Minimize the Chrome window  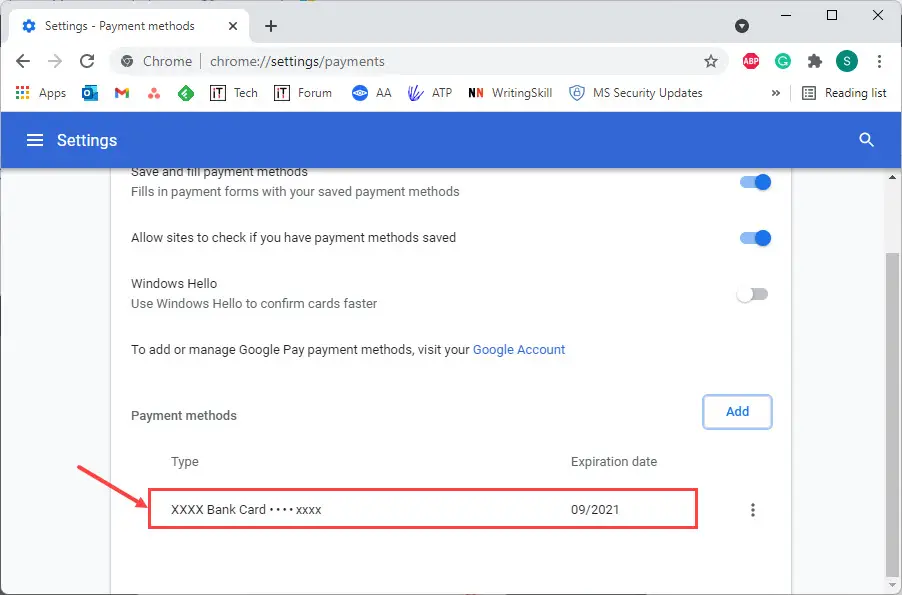coord(786,16)
